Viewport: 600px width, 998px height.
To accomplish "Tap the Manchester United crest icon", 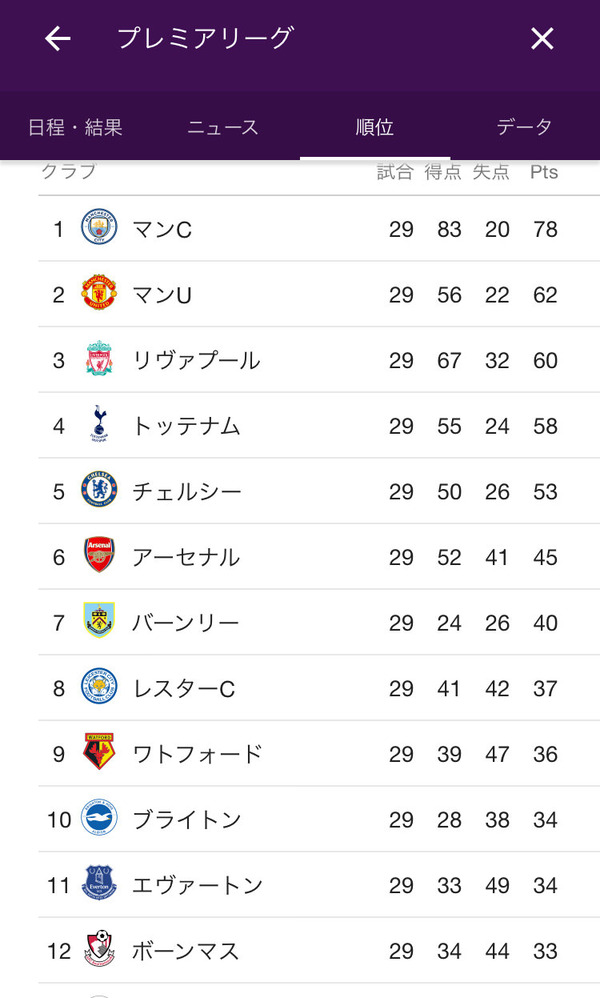I will pyautogui.click(x=99, y=294).
